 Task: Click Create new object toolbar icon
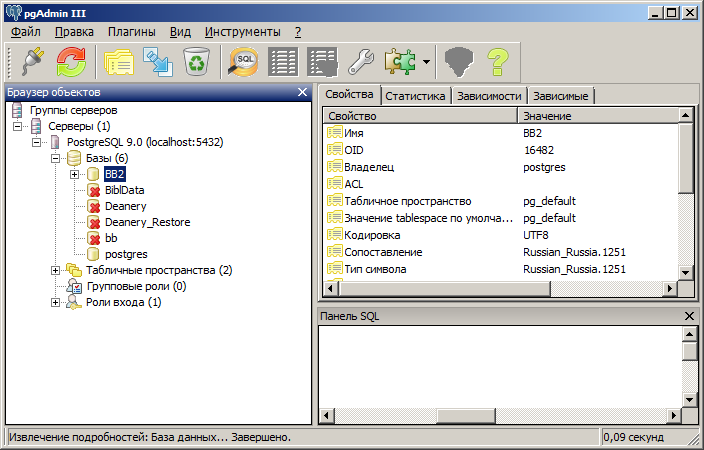[158, 62]
